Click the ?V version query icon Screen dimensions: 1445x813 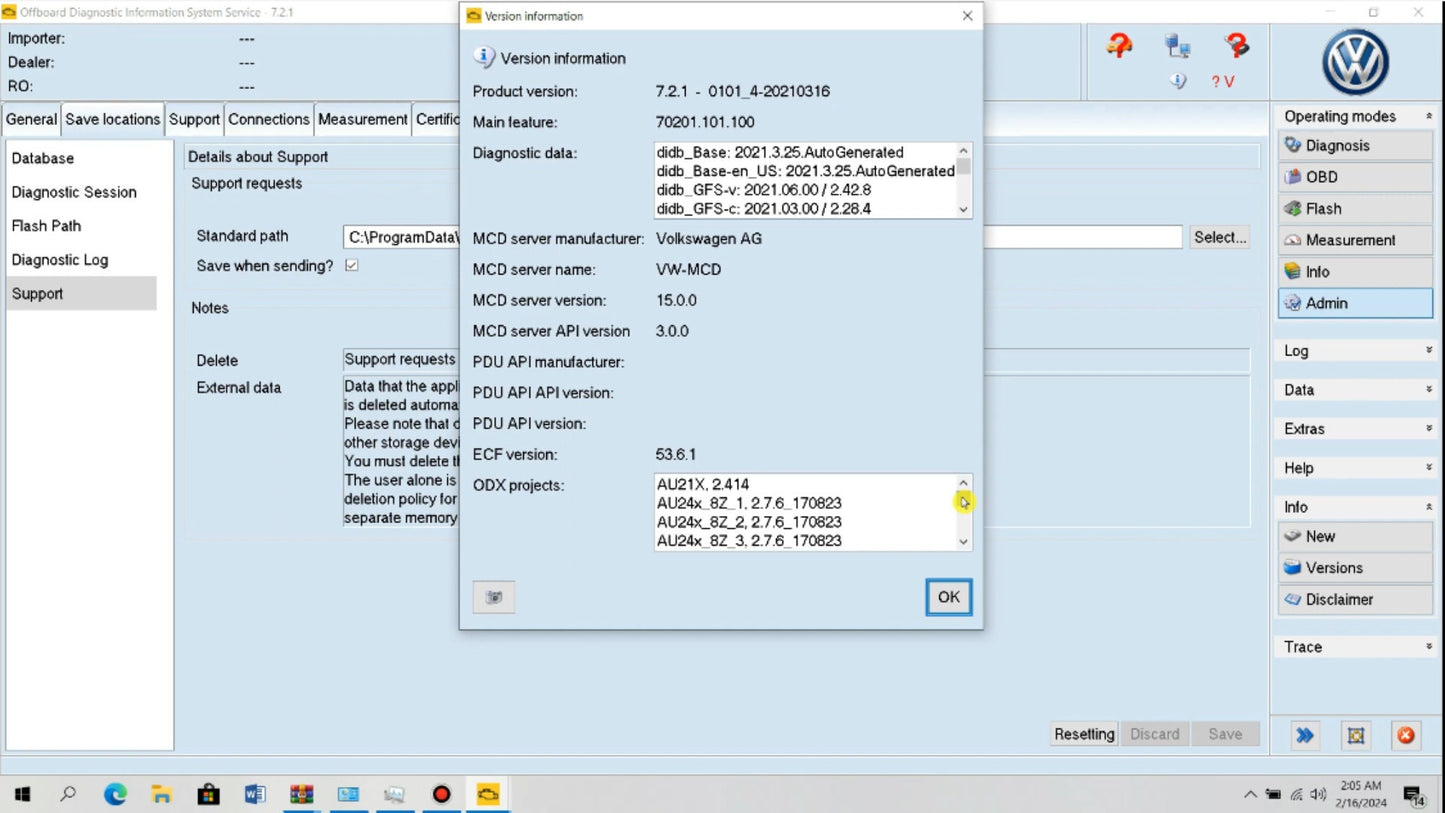coord(1221,81)
